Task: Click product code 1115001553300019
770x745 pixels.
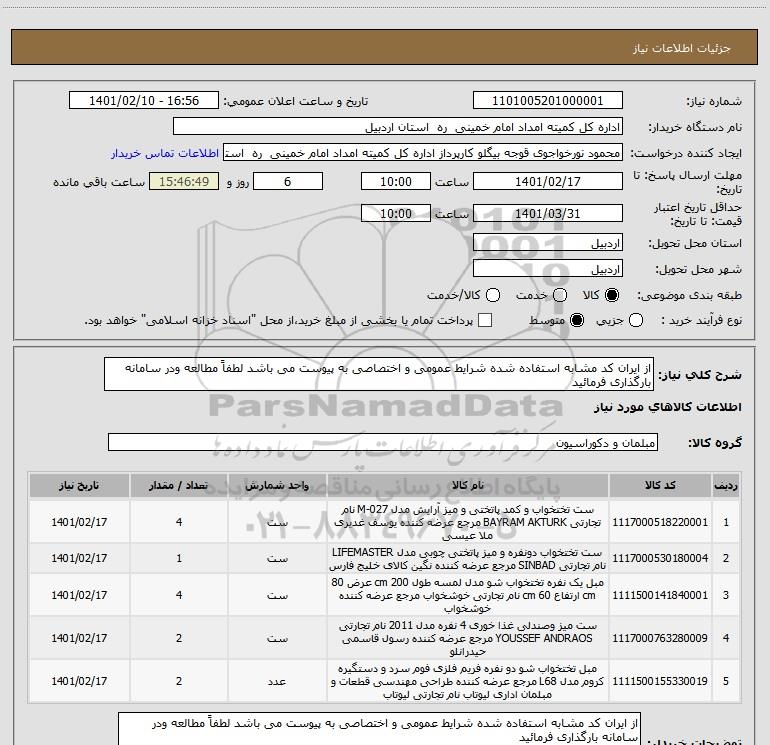Action: (x=660, y=681)
